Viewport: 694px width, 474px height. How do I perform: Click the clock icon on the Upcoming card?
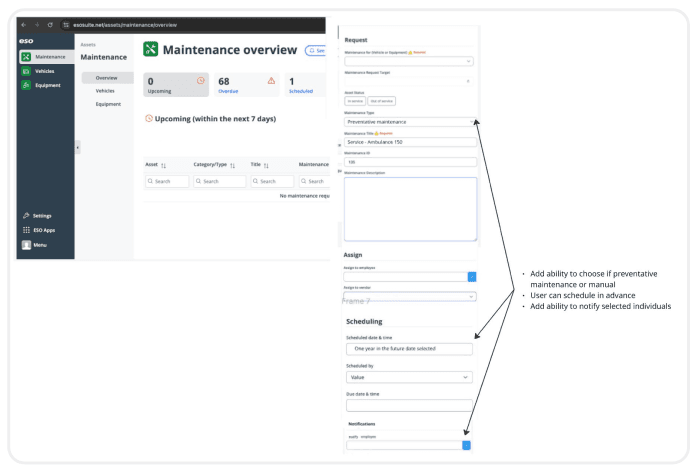(201, 80)
